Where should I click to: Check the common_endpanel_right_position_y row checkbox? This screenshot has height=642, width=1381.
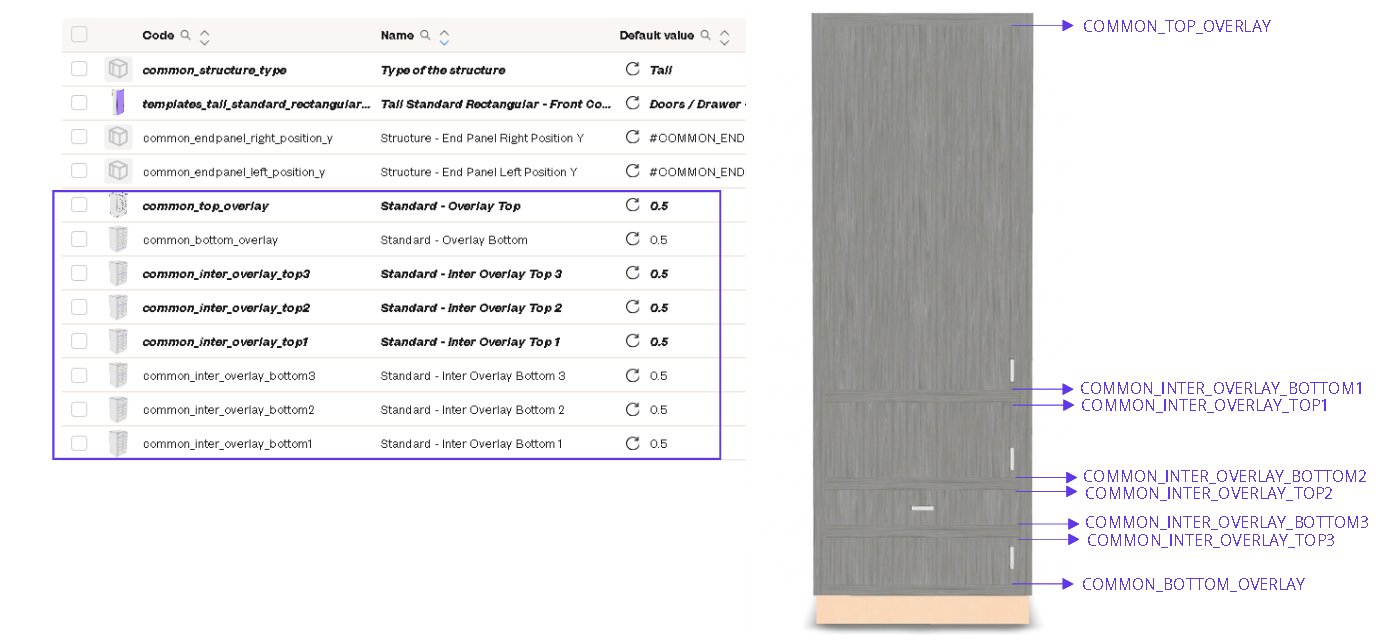(79, 137)
